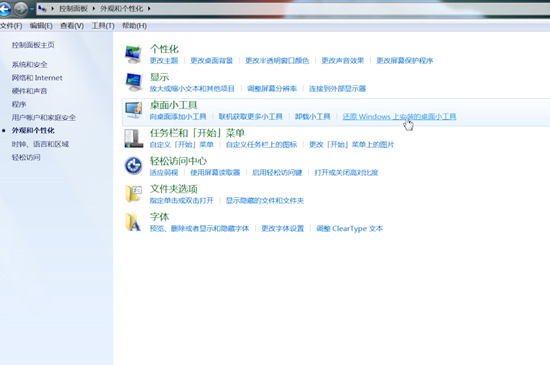Select 系统和安全 in the sidebar
Viewport: 550px width, 365px height.
(29, 65)
